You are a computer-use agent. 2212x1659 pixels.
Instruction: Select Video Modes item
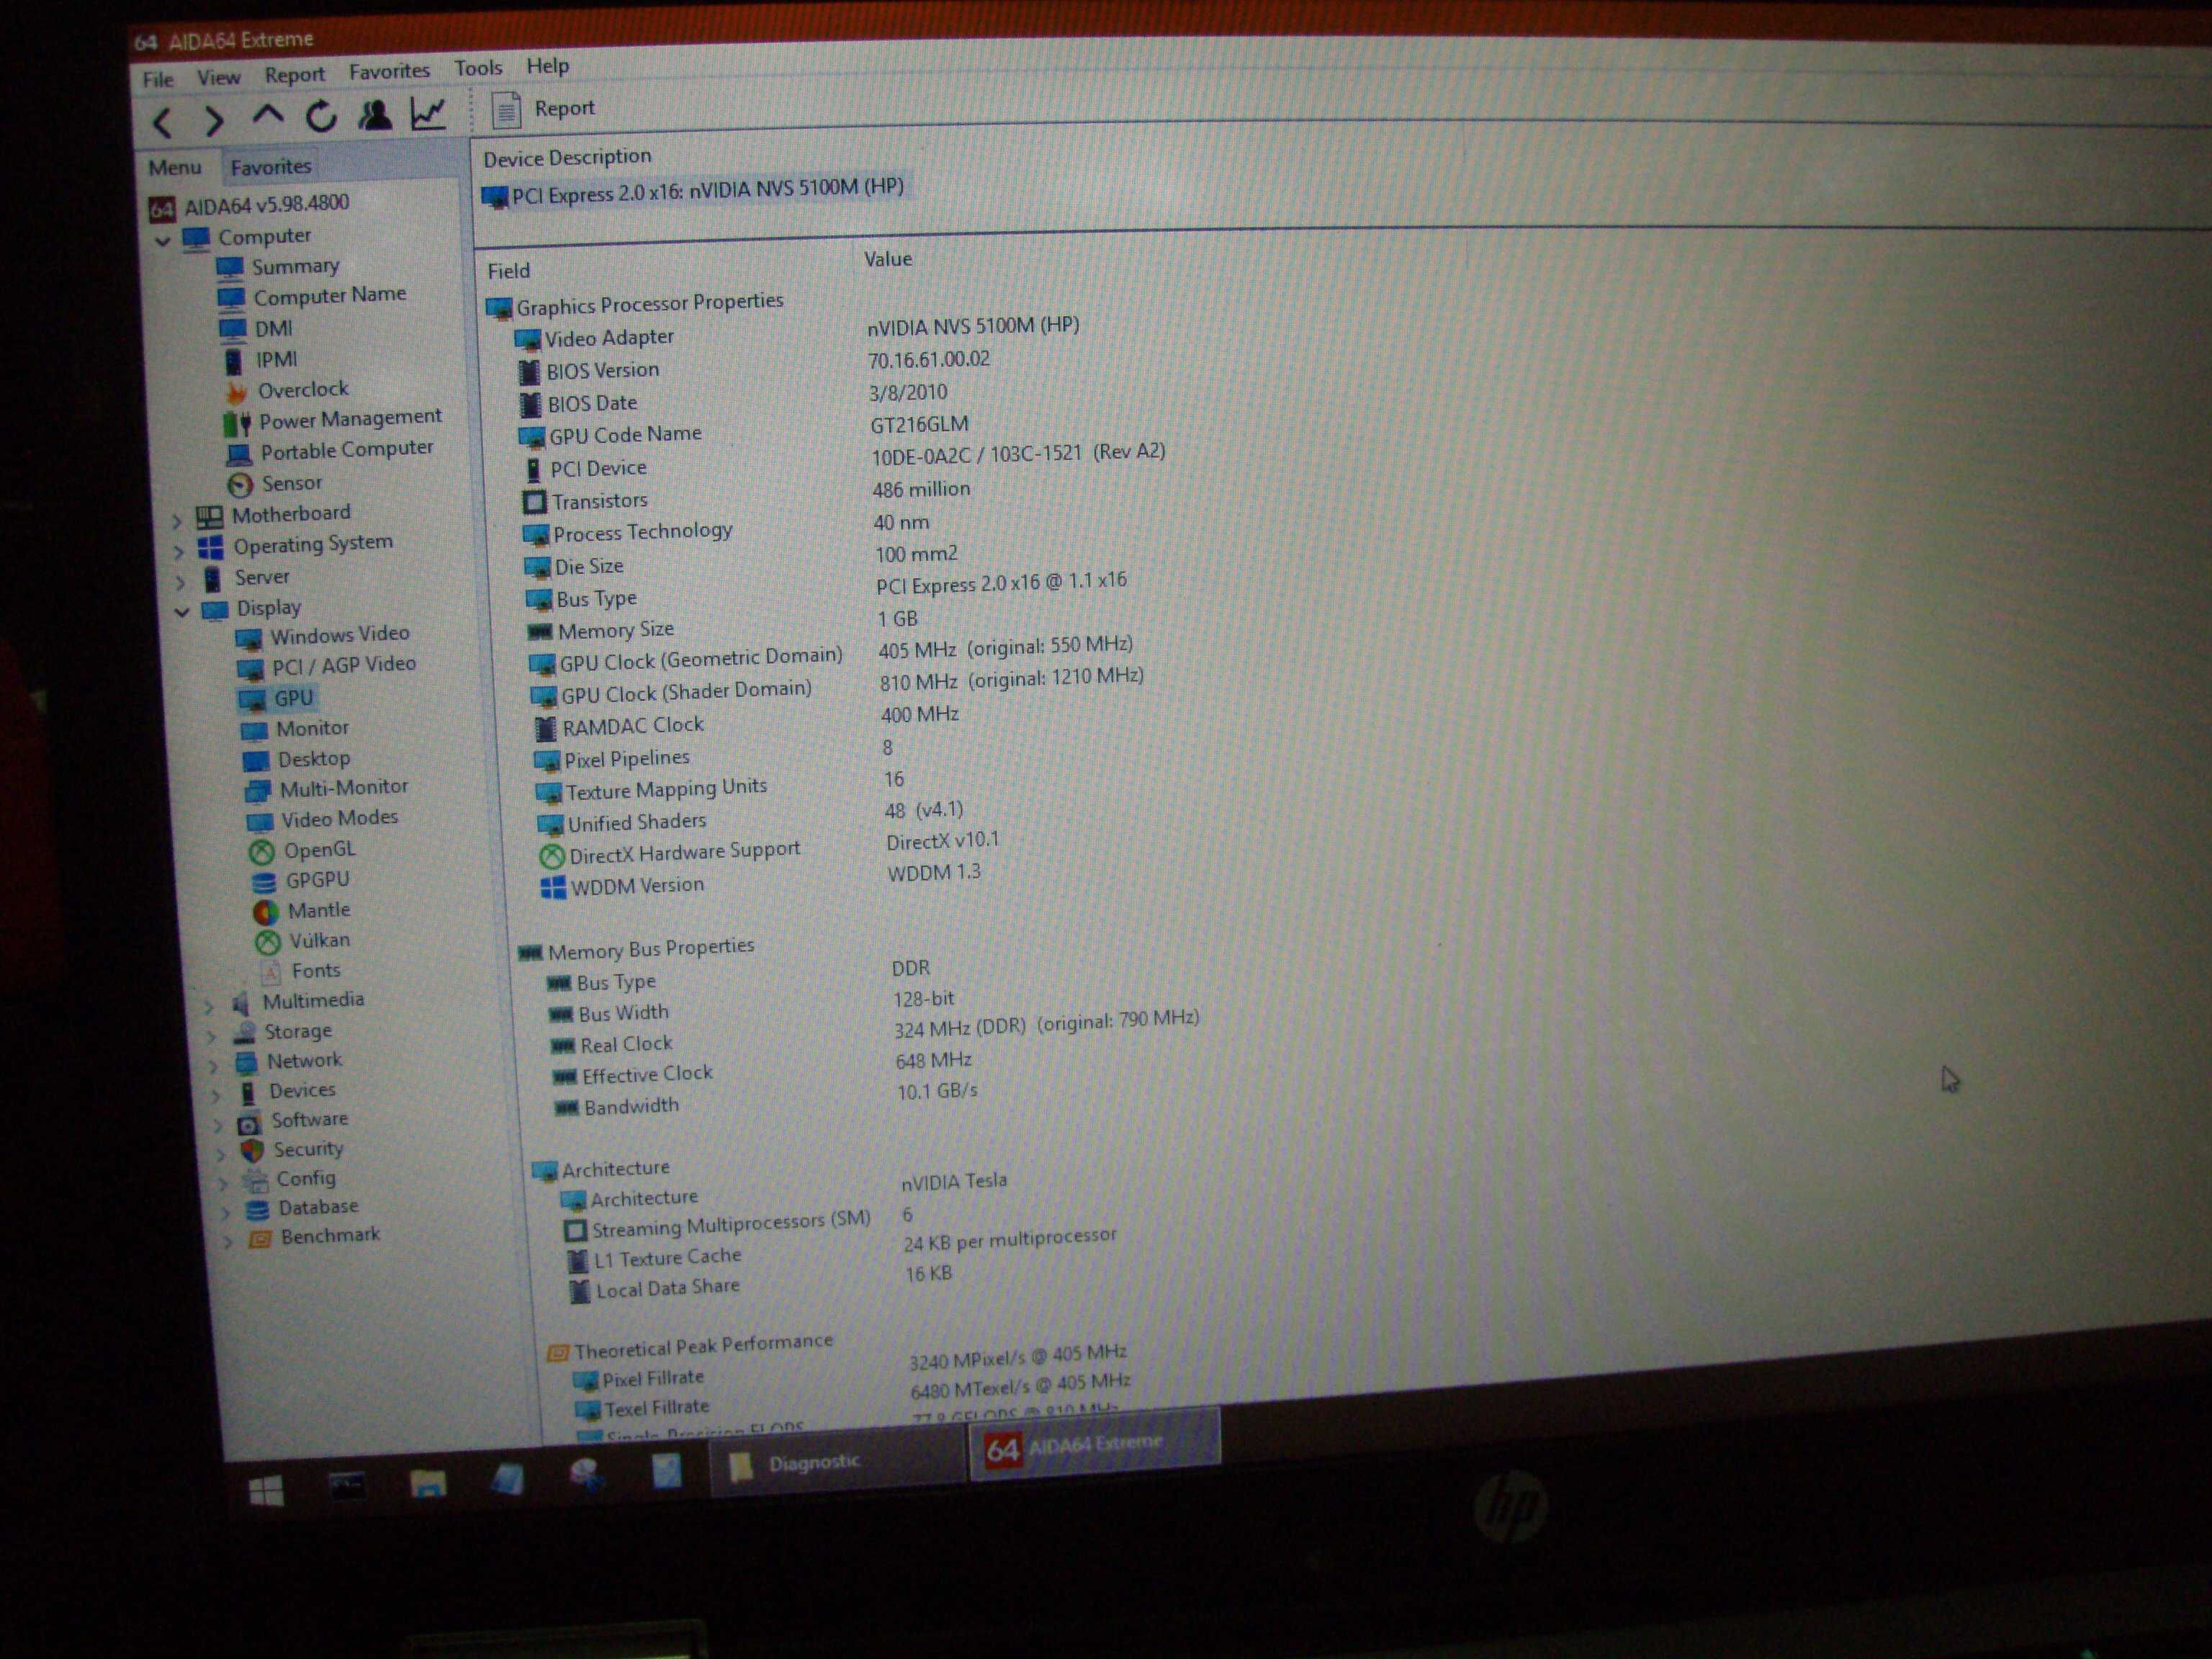(323, 820)
